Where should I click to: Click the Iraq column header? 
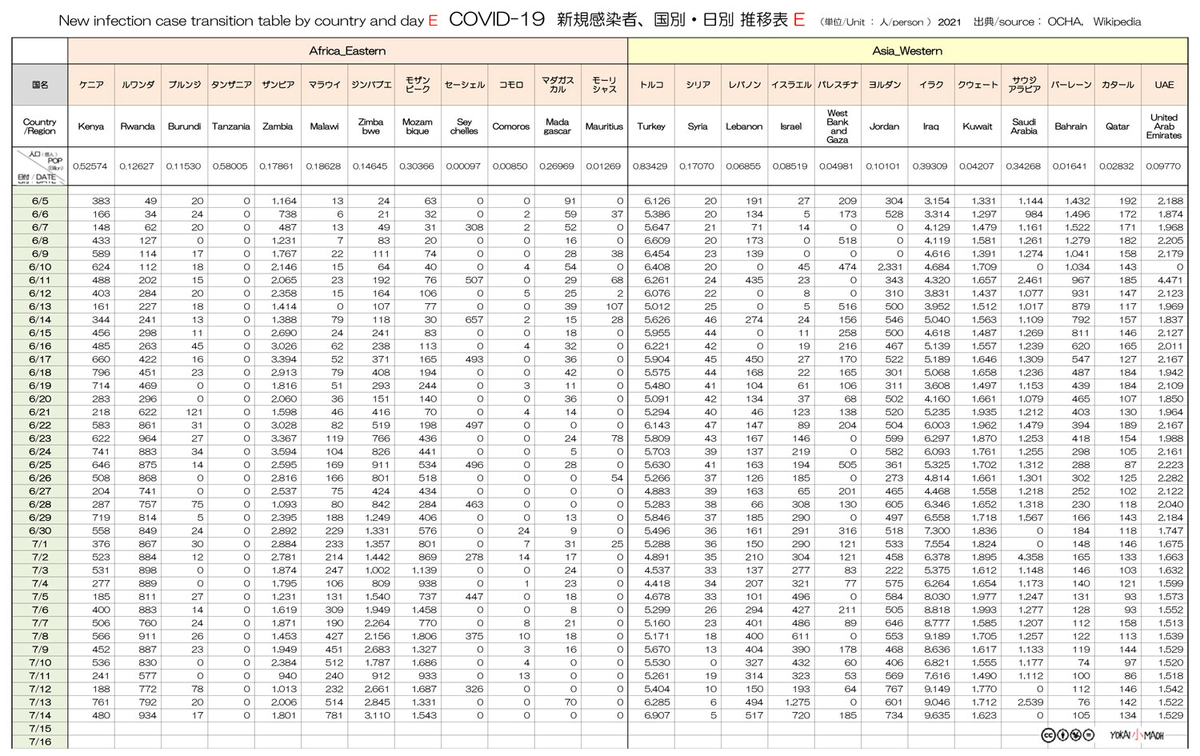pos(931,127)
